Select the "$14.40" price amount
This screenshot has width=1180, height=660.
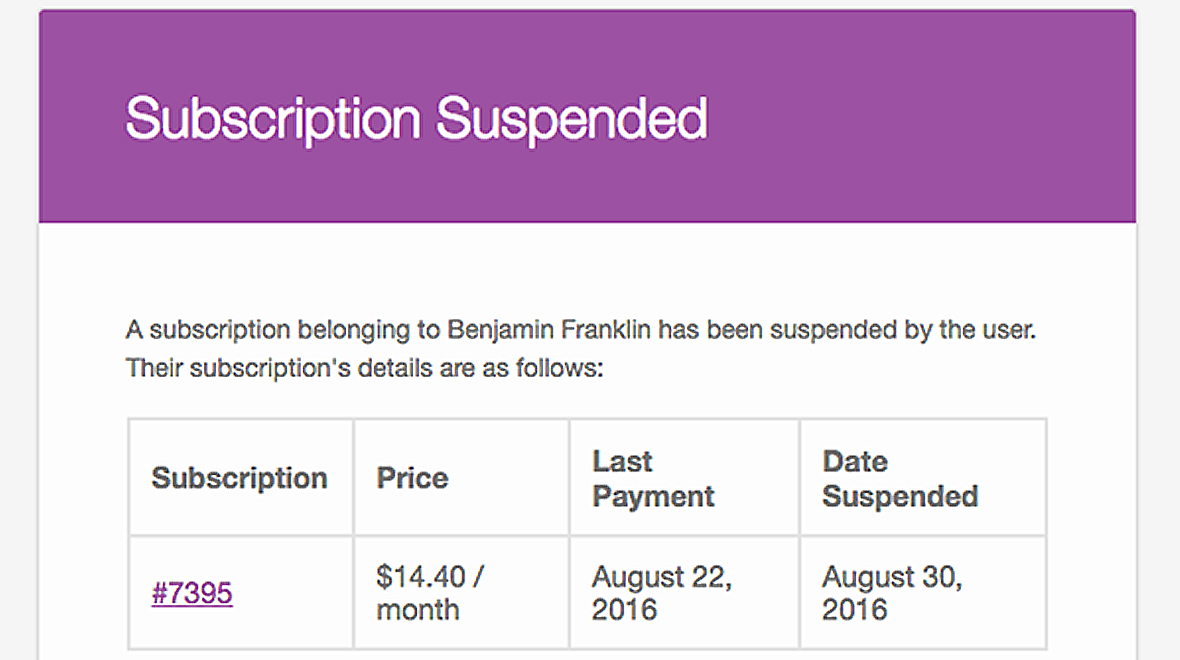(421, 576)
